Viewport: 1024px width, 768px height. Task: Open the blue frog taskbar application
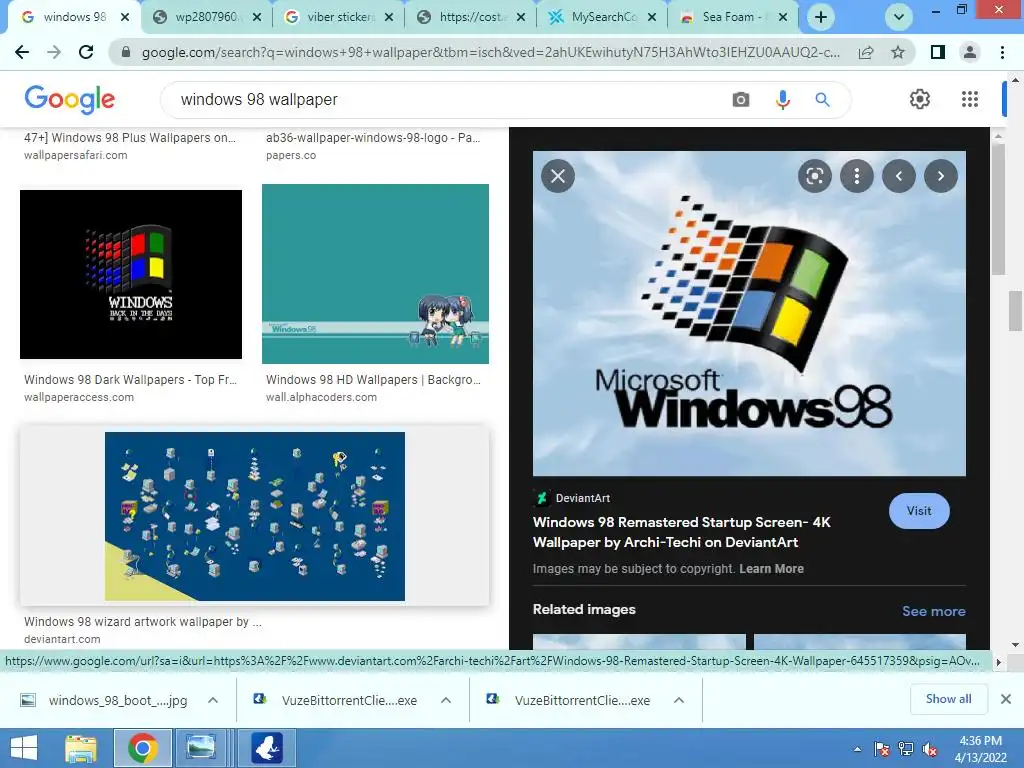coord(267,748)
